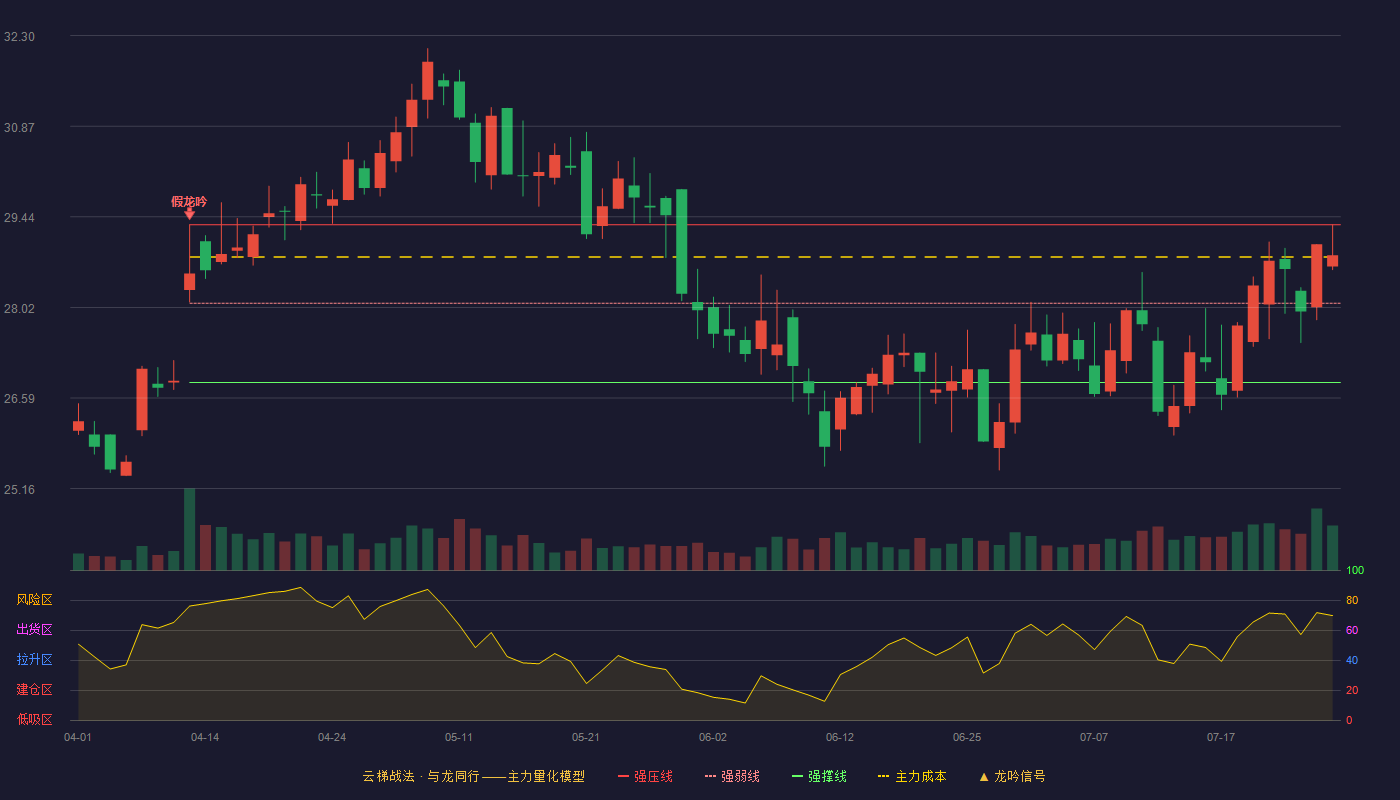Select the 拉升区 zone label
The width and height of the screenshot is (1400, 800).
35,660
